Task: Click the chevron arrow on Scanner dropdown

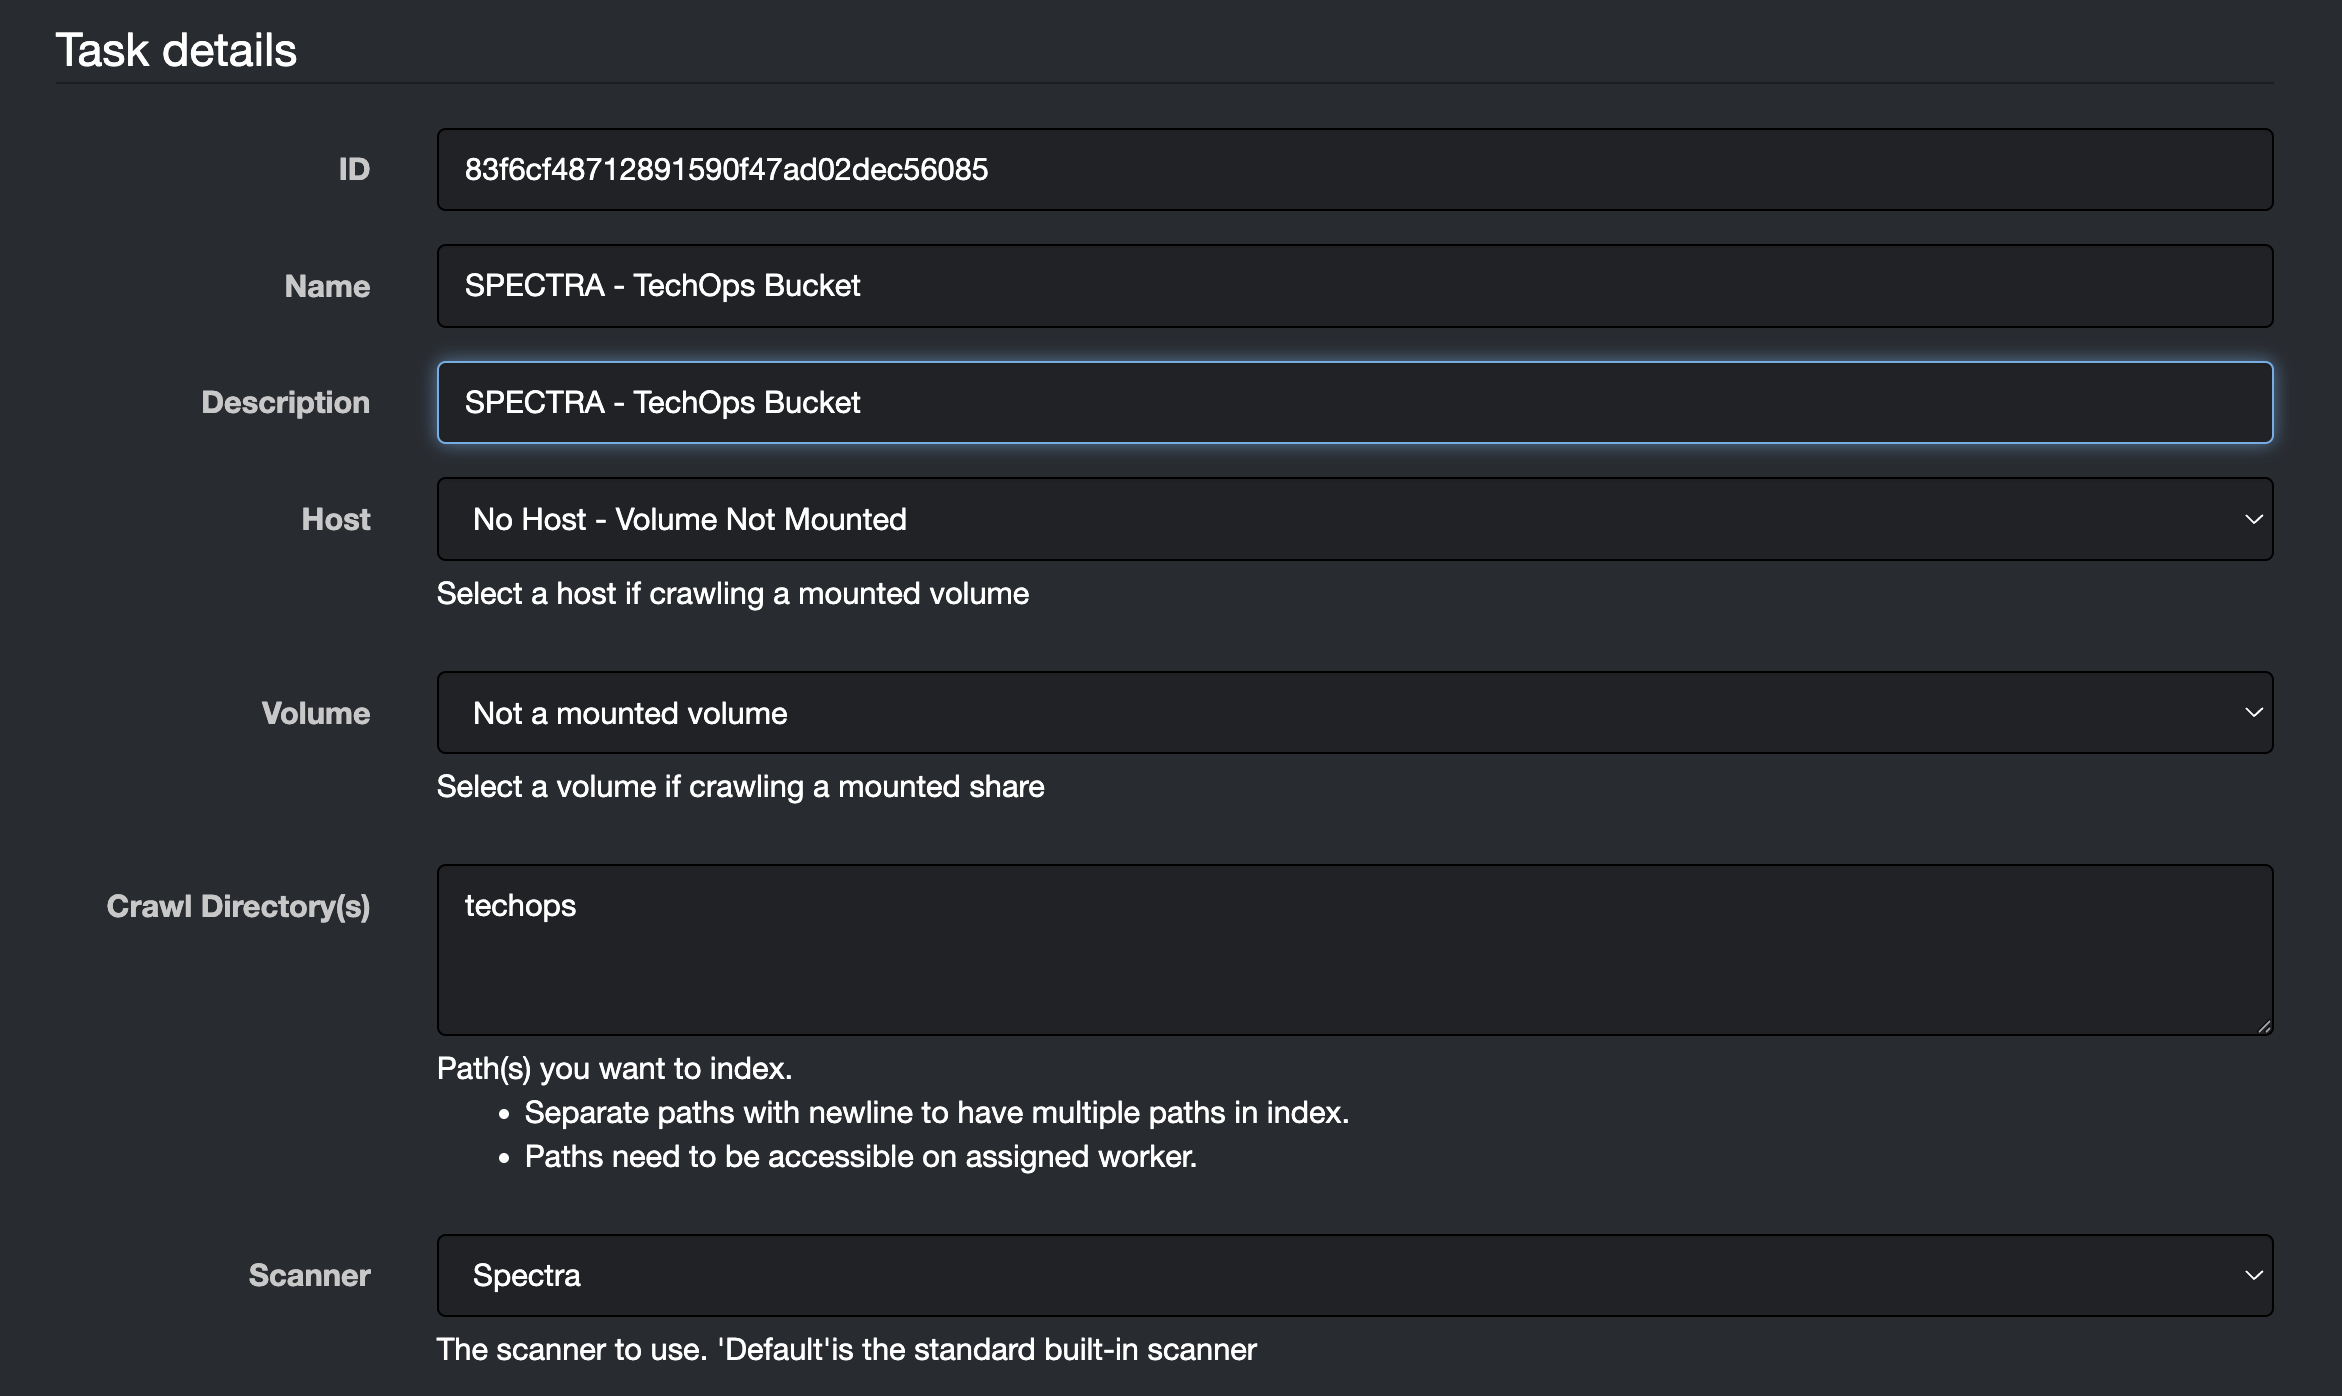Action: click(x=2254, y=1275)
